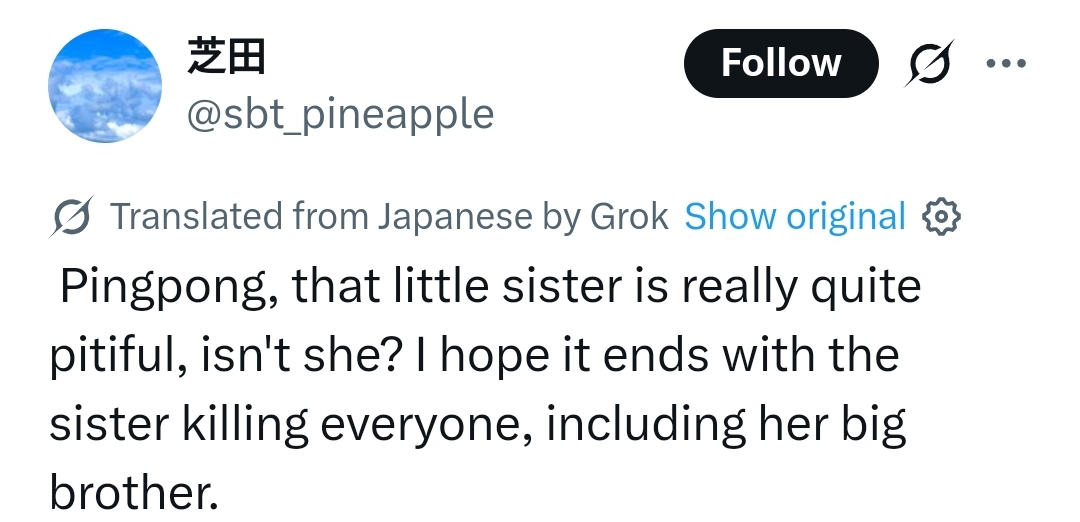The width and height of the screenshot is (1080, 522).
Task: Click the word "Grok" in translation notice
Action: click(x=629, y=216)
